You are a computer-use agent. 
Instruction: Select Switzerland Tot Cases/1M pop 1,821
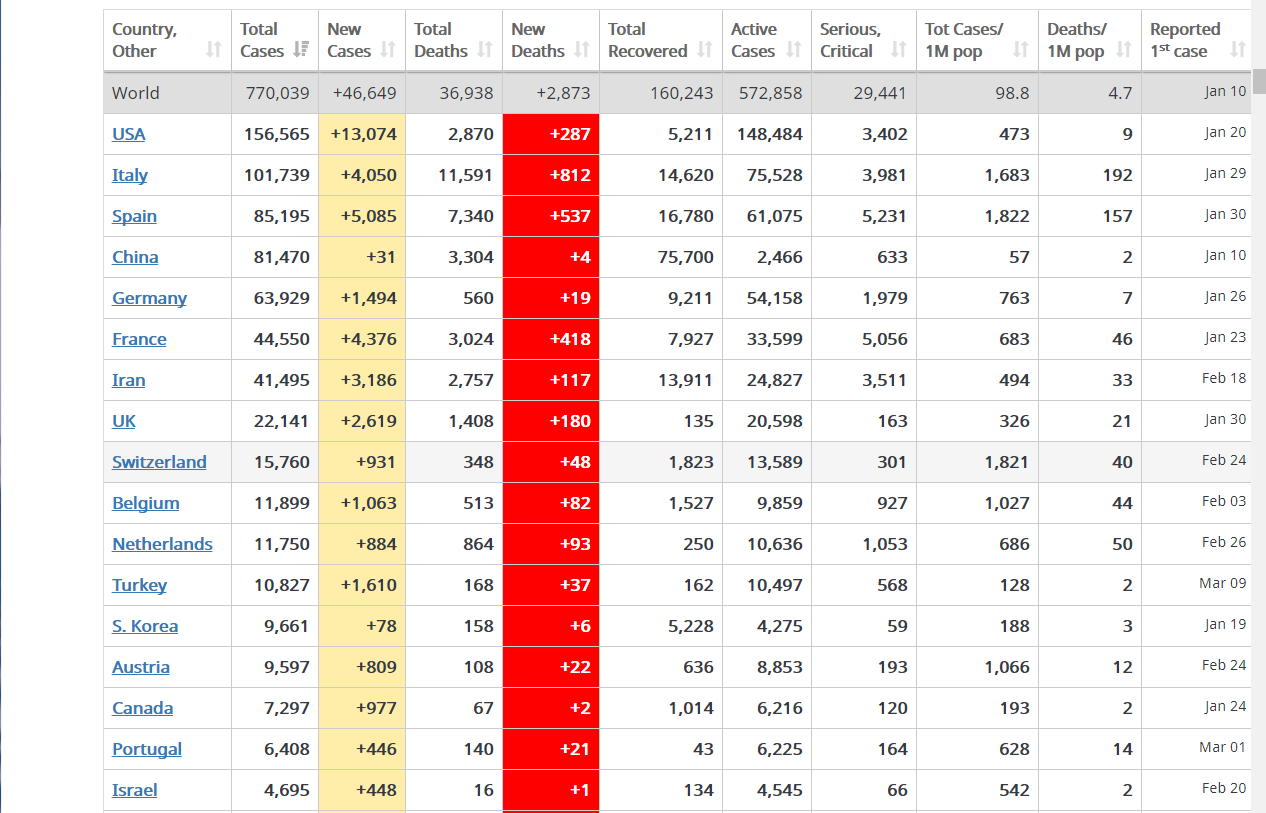click(1006, 462)
